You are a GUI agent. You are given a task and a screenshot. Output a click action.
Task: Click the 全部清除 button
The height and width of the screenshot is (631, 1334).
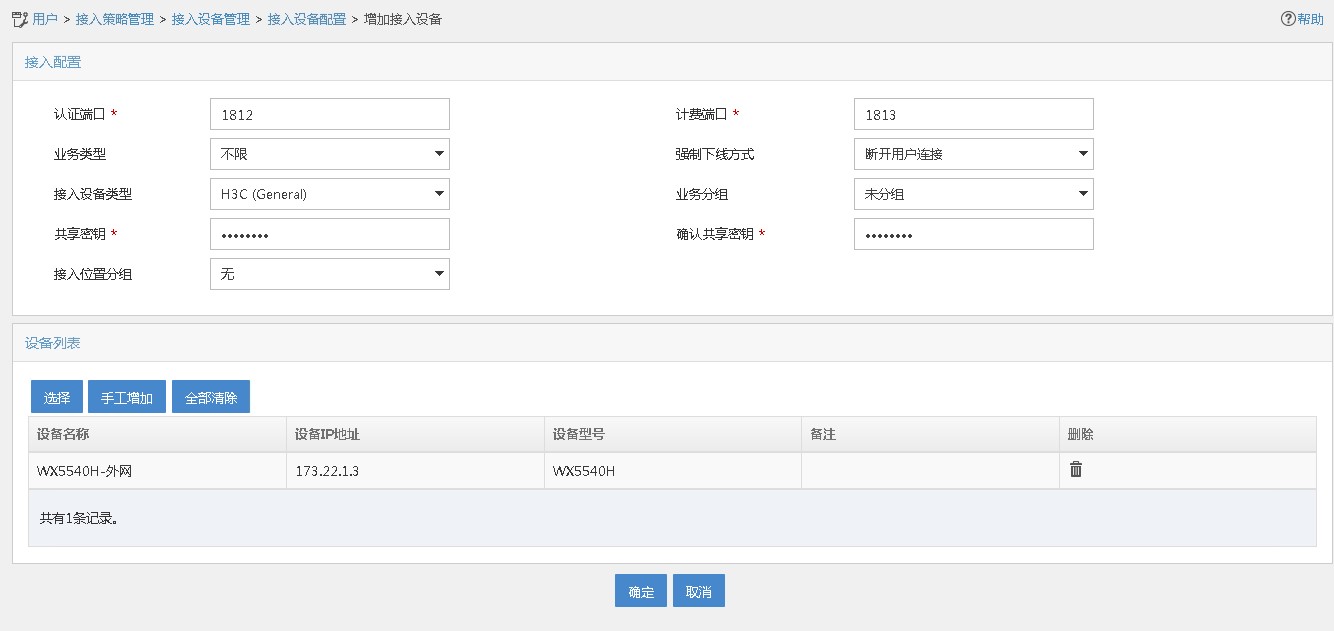coord(211,397)
